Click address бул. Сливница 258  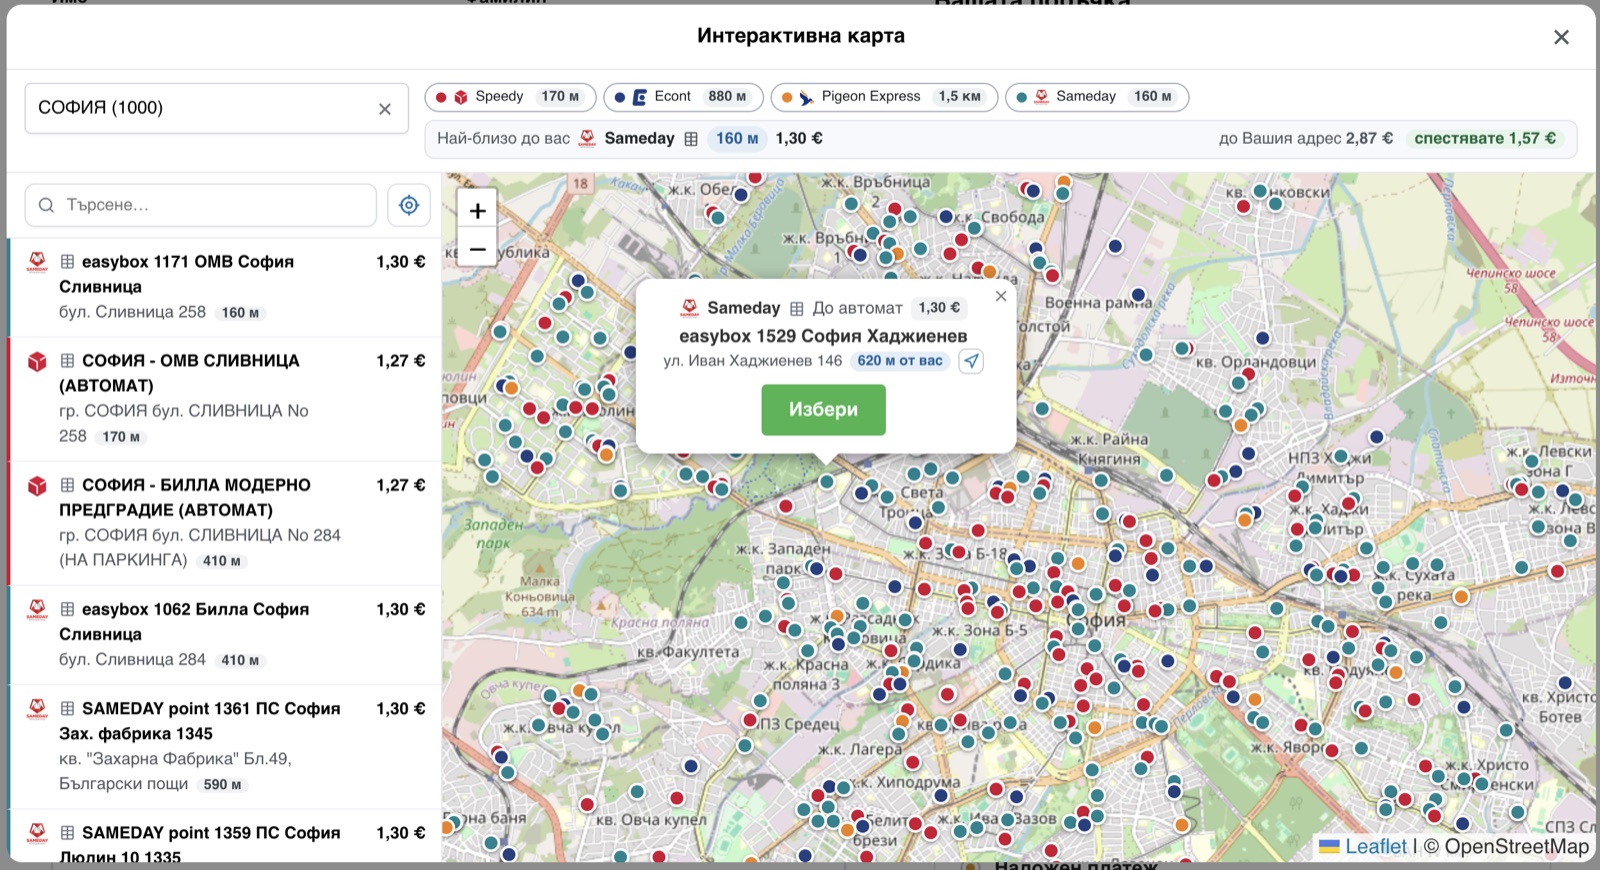pos(132,312)
